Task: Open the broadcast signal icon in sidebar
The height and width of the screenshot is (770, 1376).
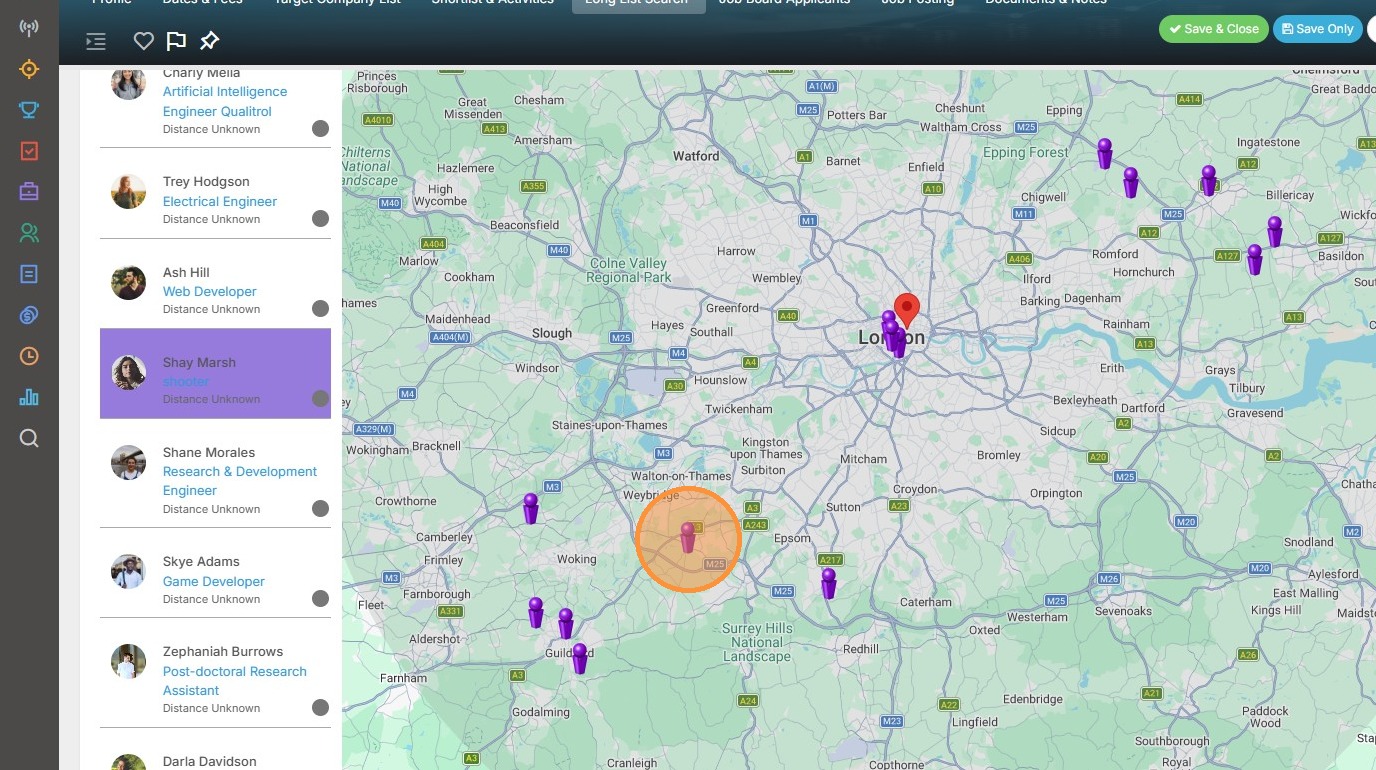Action: [x=29, y=28]
